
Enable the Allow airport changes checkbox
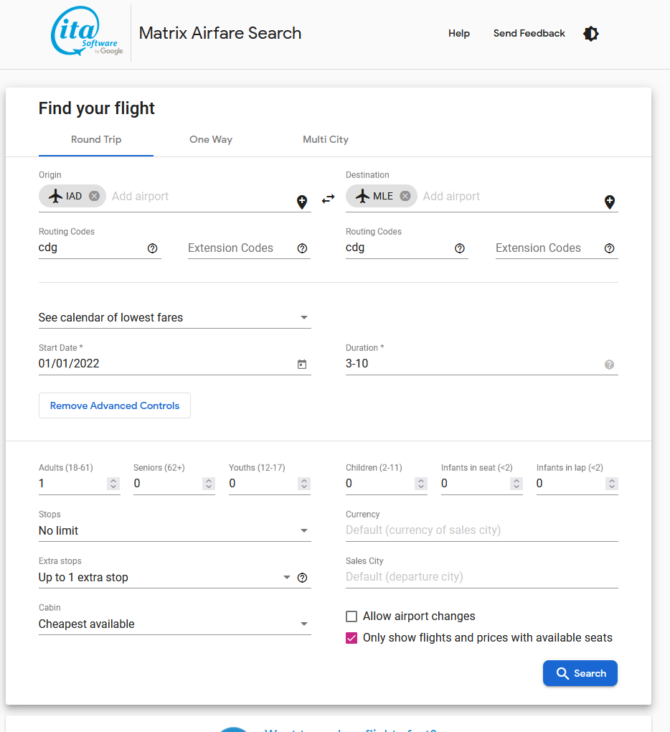tap(352, 616)
